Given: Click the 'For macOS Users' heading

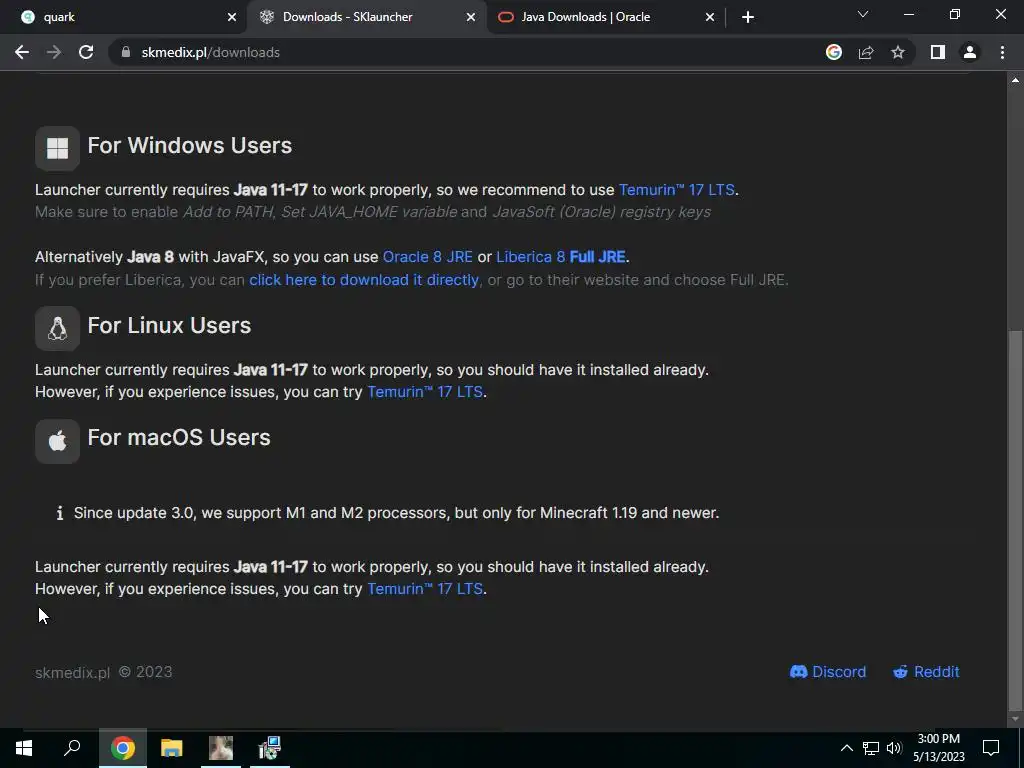Looking at the screenshot, I should (x=179, y=438).
